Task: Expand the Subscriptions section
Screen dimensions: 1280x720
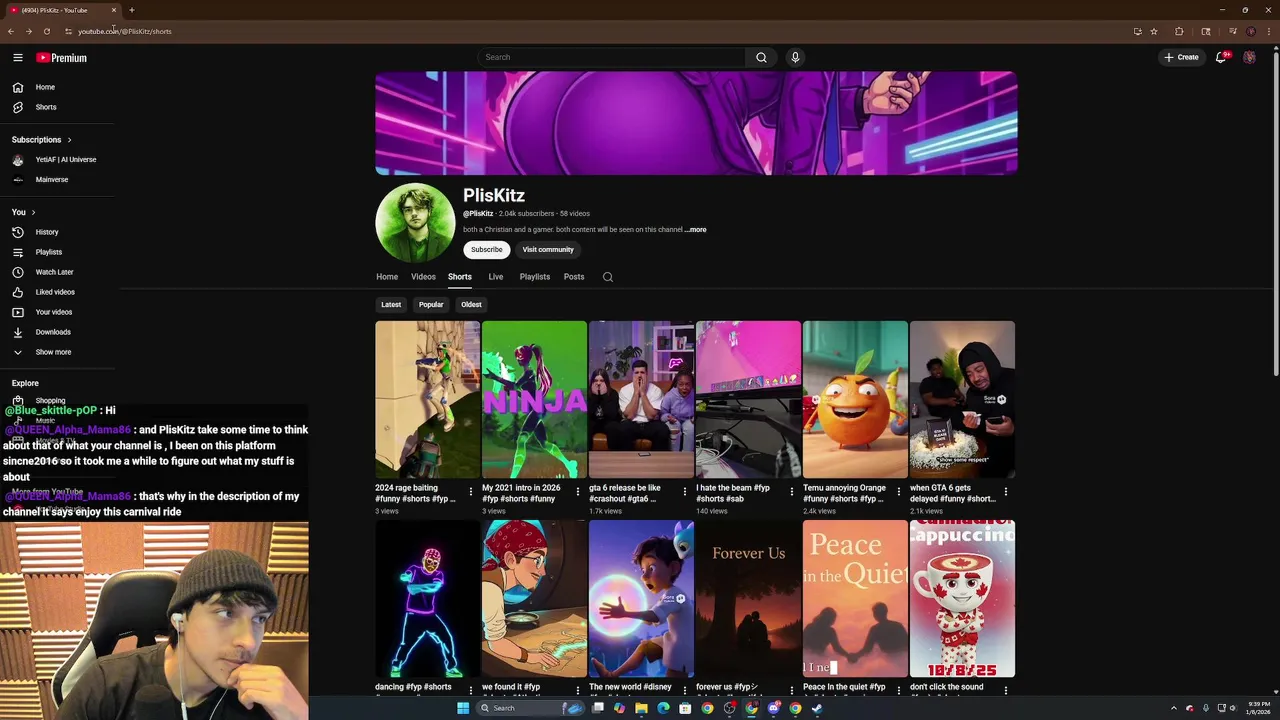Action: pyautogui.click(x=41, y=140)
